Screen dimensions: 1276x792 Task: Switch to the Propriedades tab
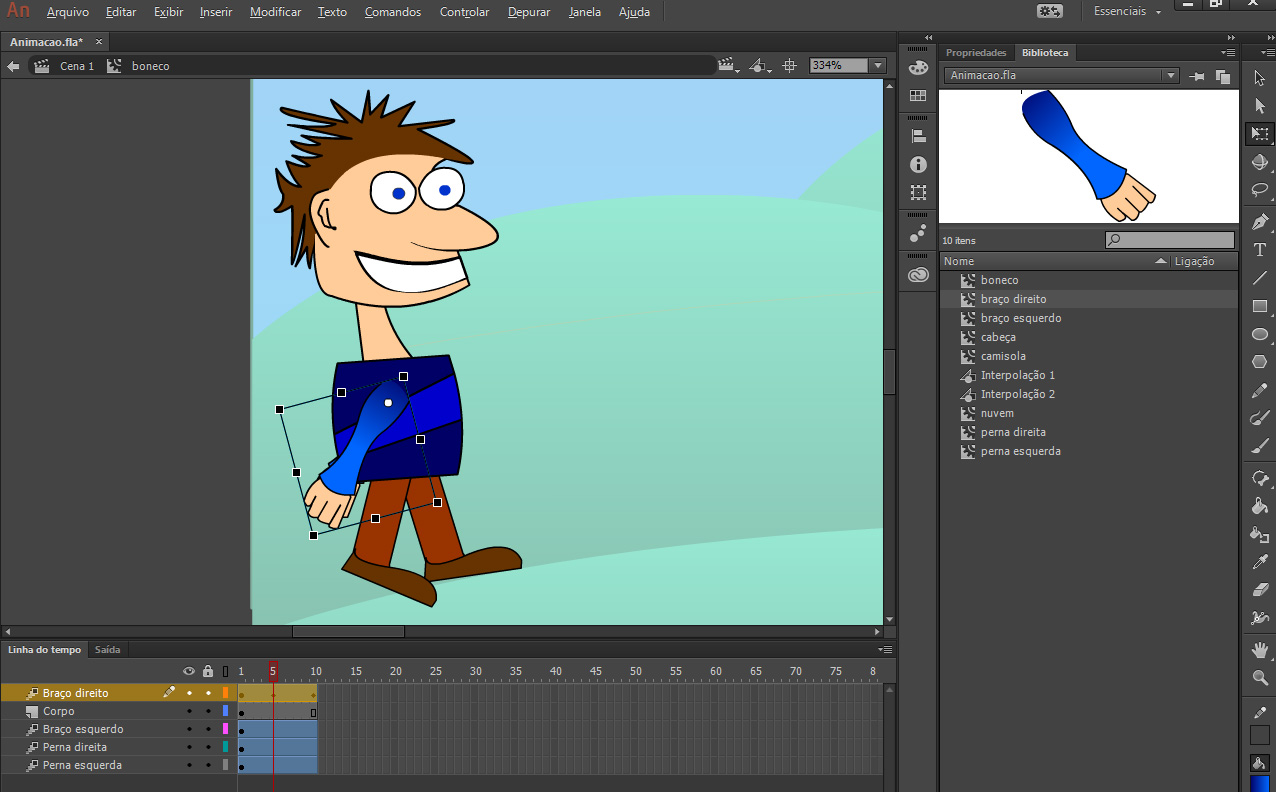coord(976,52)
